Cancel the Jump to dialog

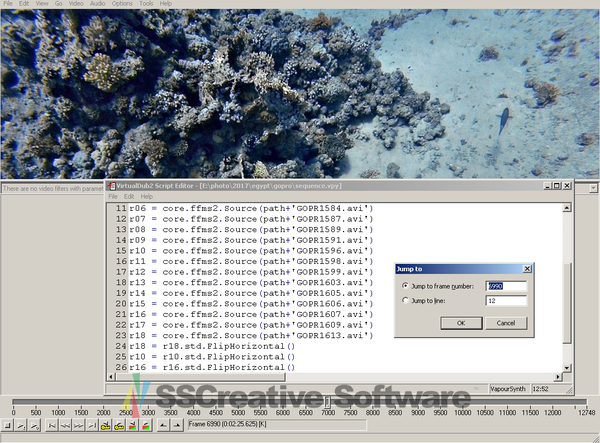[x=505, y=323]
